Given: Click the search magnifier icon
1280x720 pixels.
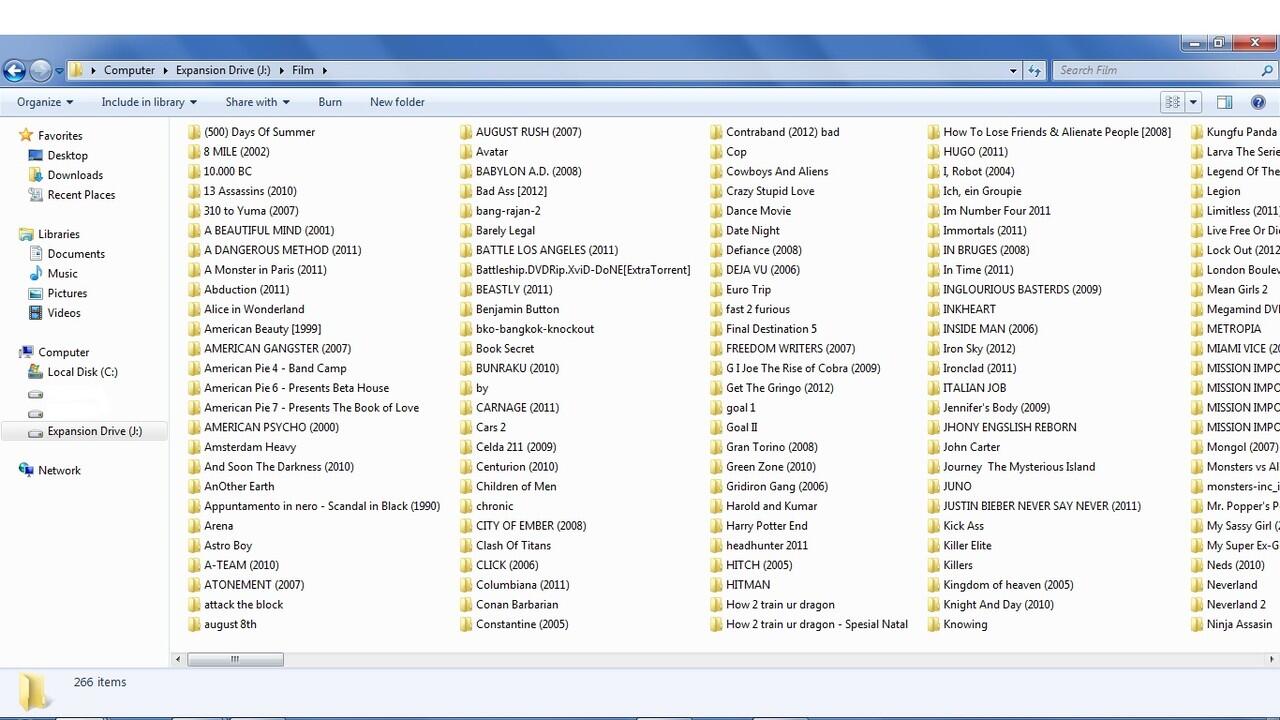Looking at the screenshot, I should click(x=1268, y=70).
